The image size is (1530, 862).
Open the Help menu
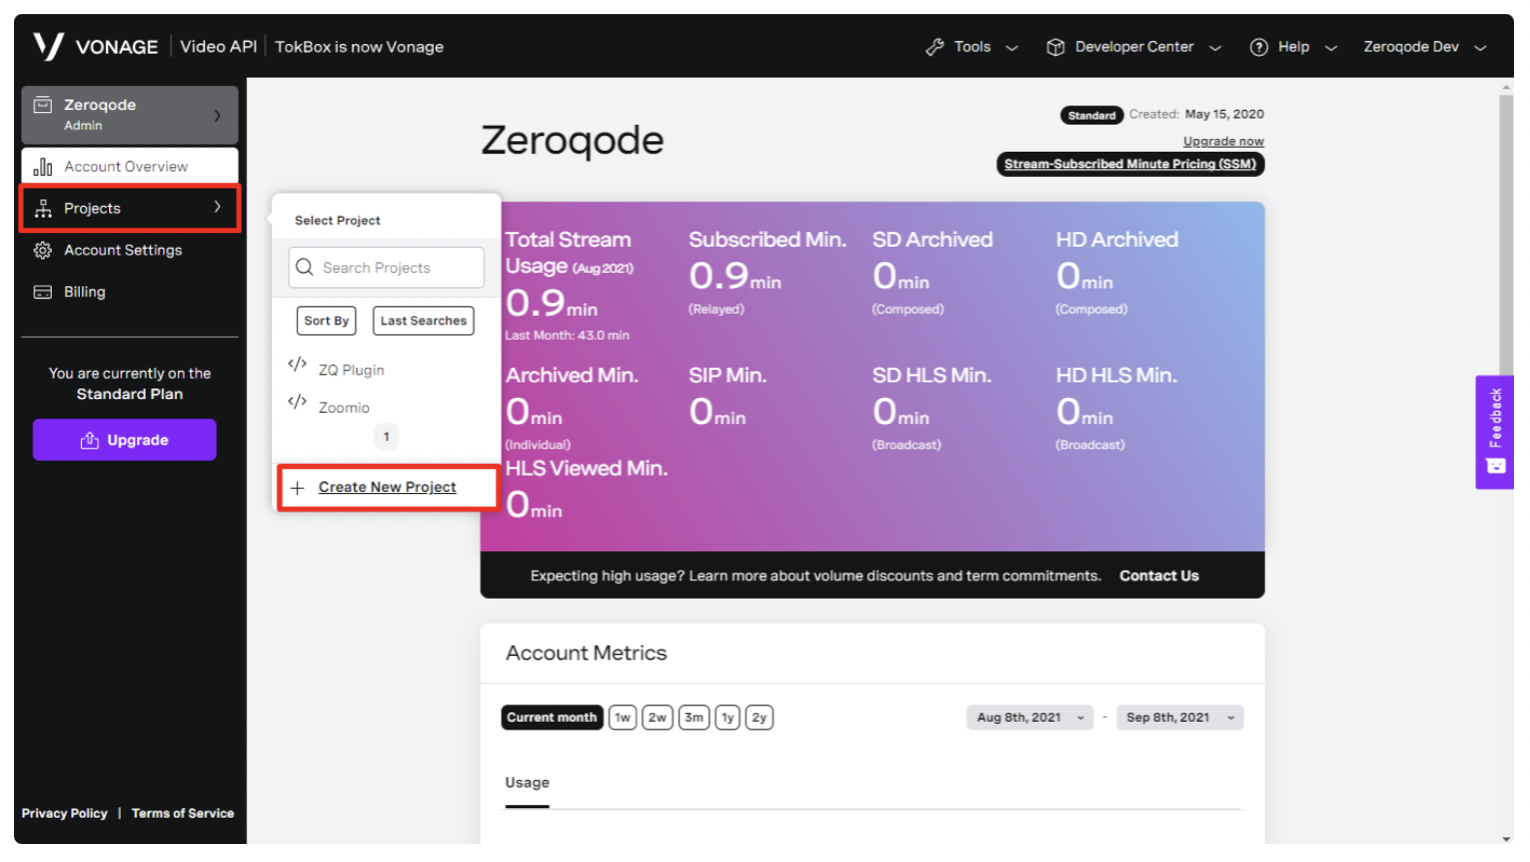(1292, 47)
